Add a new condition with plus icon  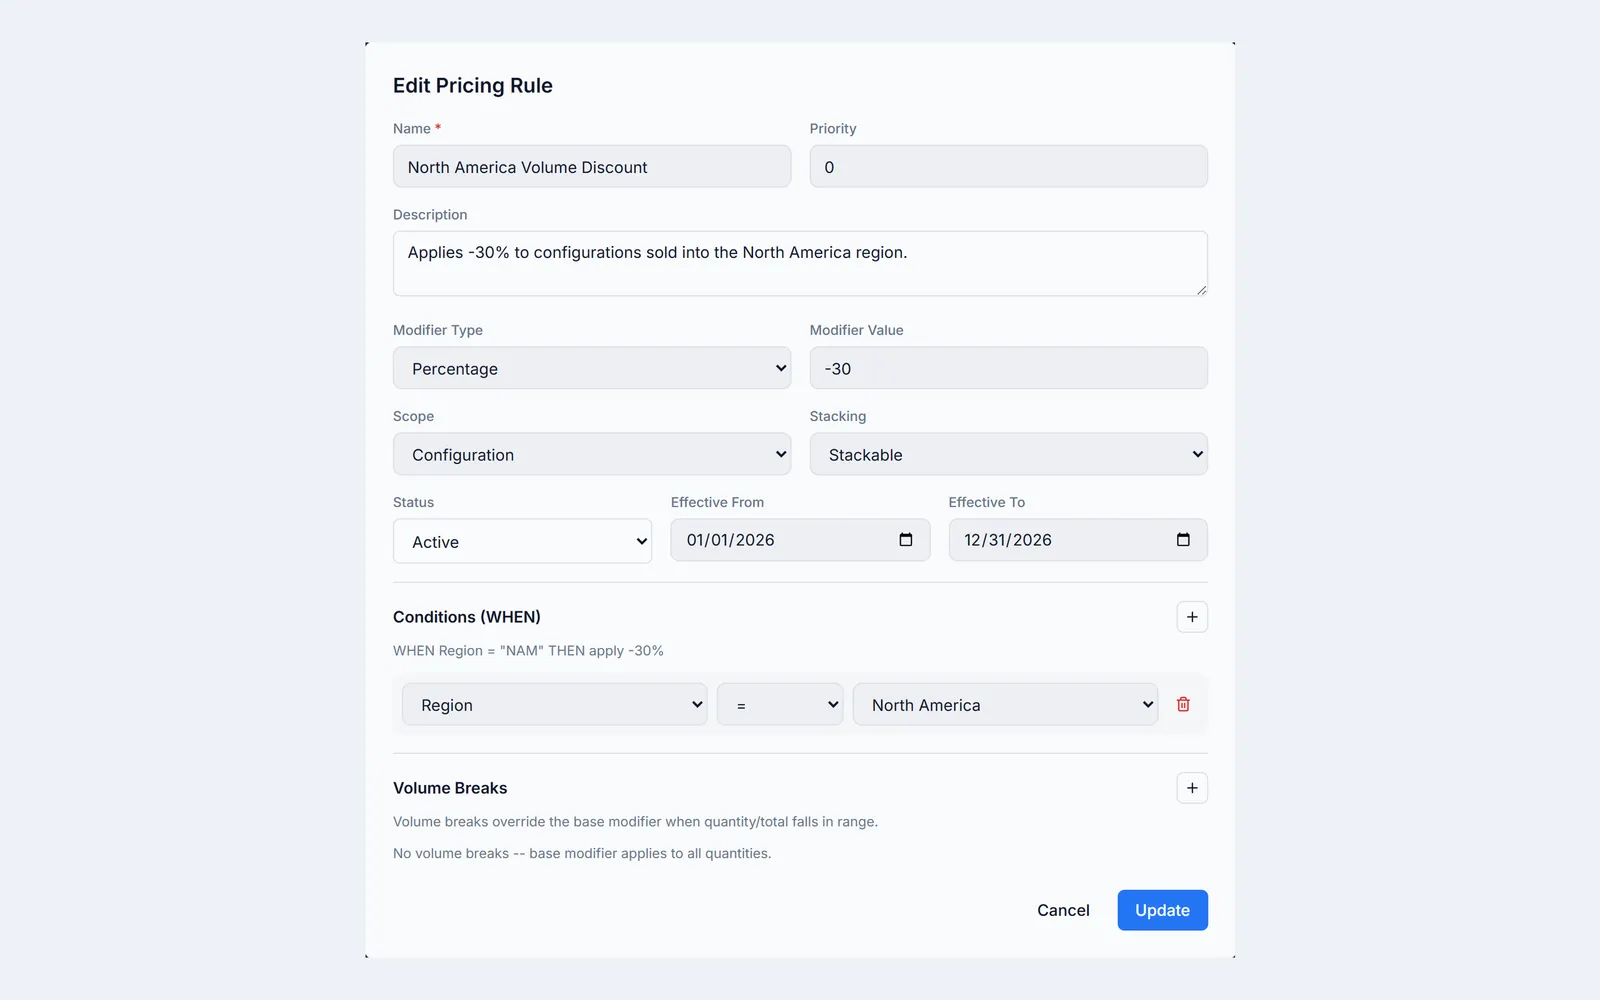[x=1192, y=617]
